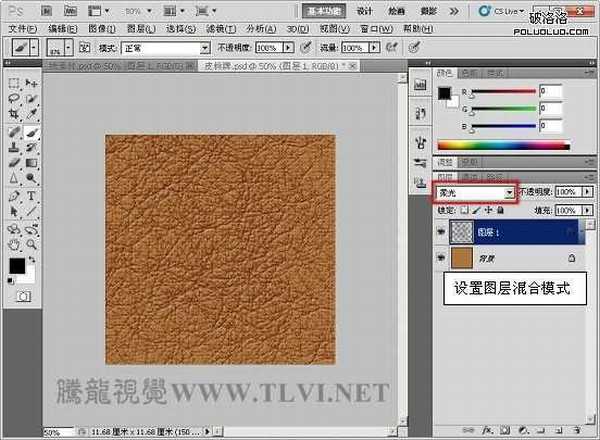The width and height of the screenshot is (600, 440).
Task: Switch to the 绘画 workspace
Action: click(x=396, y=11)
